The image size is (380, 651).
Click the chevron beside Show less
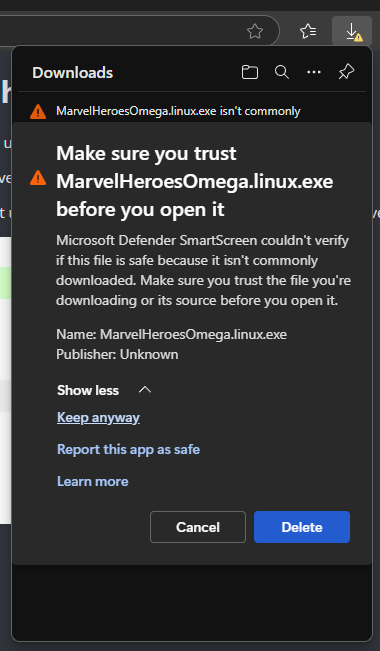tap(145, 389)
